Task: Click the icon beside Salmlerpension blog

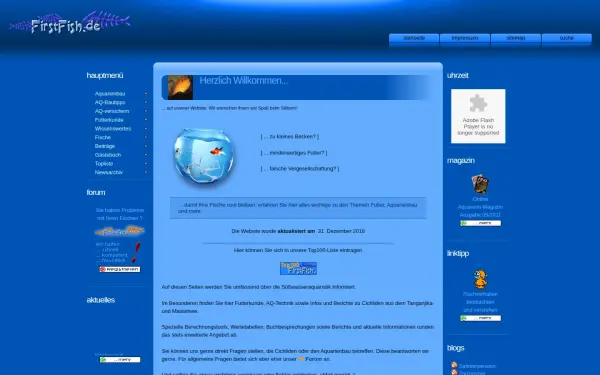Action: click(454, 365)
